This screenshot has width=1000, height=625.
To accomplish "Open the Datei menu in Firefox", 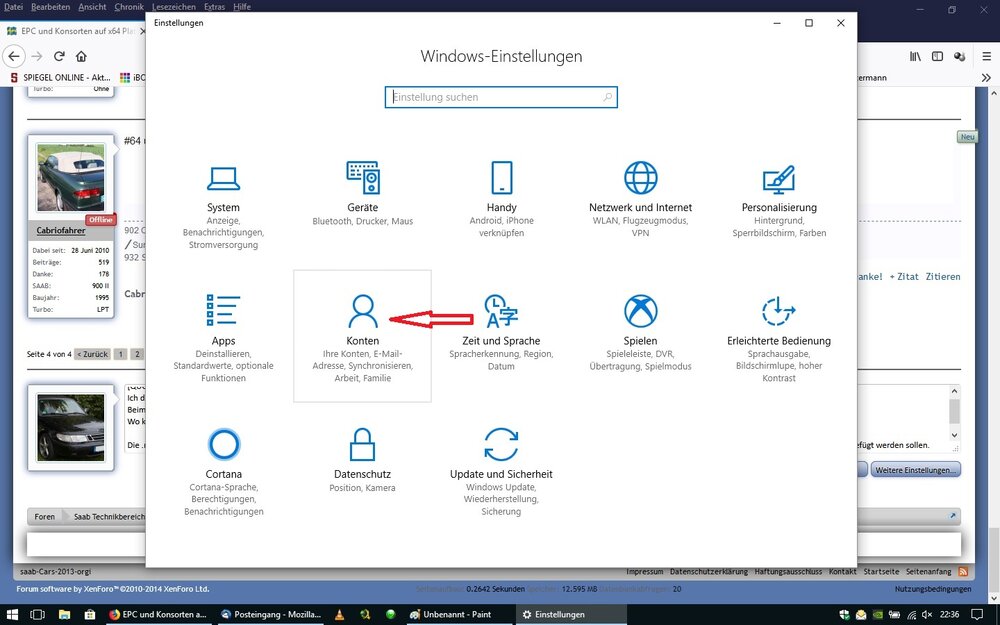I will point(13,6).
